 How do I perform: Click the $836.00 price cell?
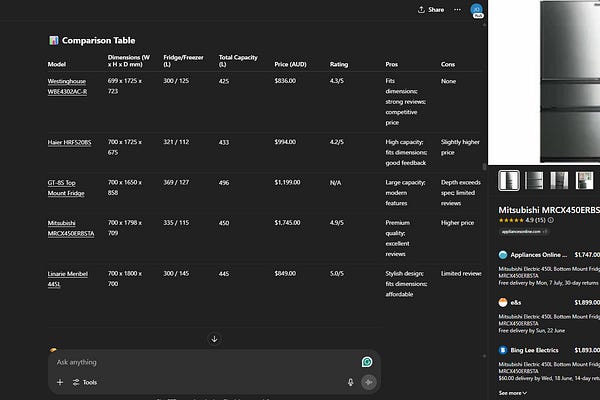tap(285, 81)
